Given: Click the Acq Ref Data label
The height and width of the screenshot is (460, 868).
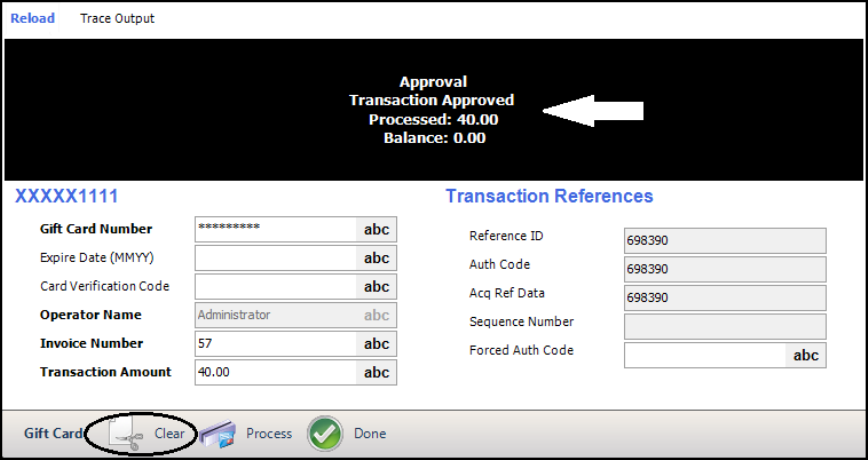Looking at the screenshot, I should point(507,293).
